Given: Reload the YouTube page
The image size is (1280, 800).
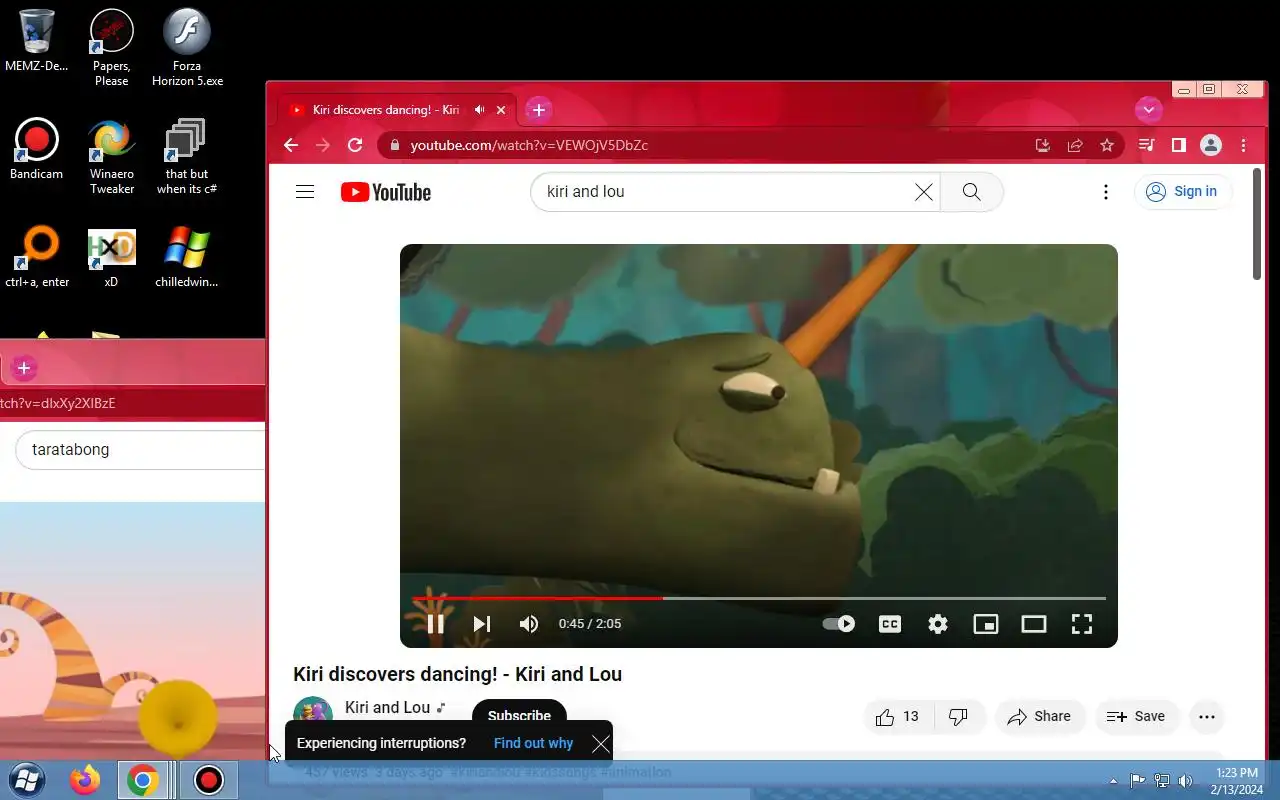Looking at the screenshot, I should (x=354, y=145).
